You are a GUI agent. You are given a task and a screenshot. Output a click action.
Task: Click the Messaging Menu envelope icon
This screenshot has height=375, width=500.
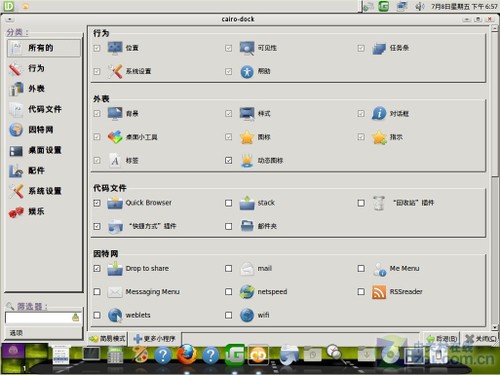tap(115, 292)
